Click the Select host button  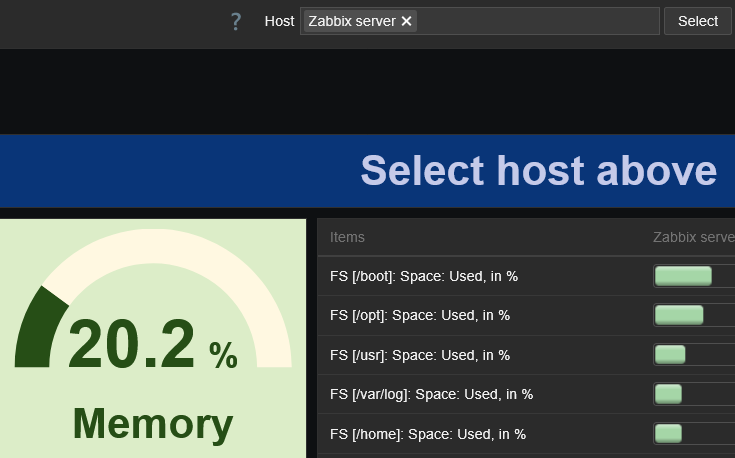697,21
